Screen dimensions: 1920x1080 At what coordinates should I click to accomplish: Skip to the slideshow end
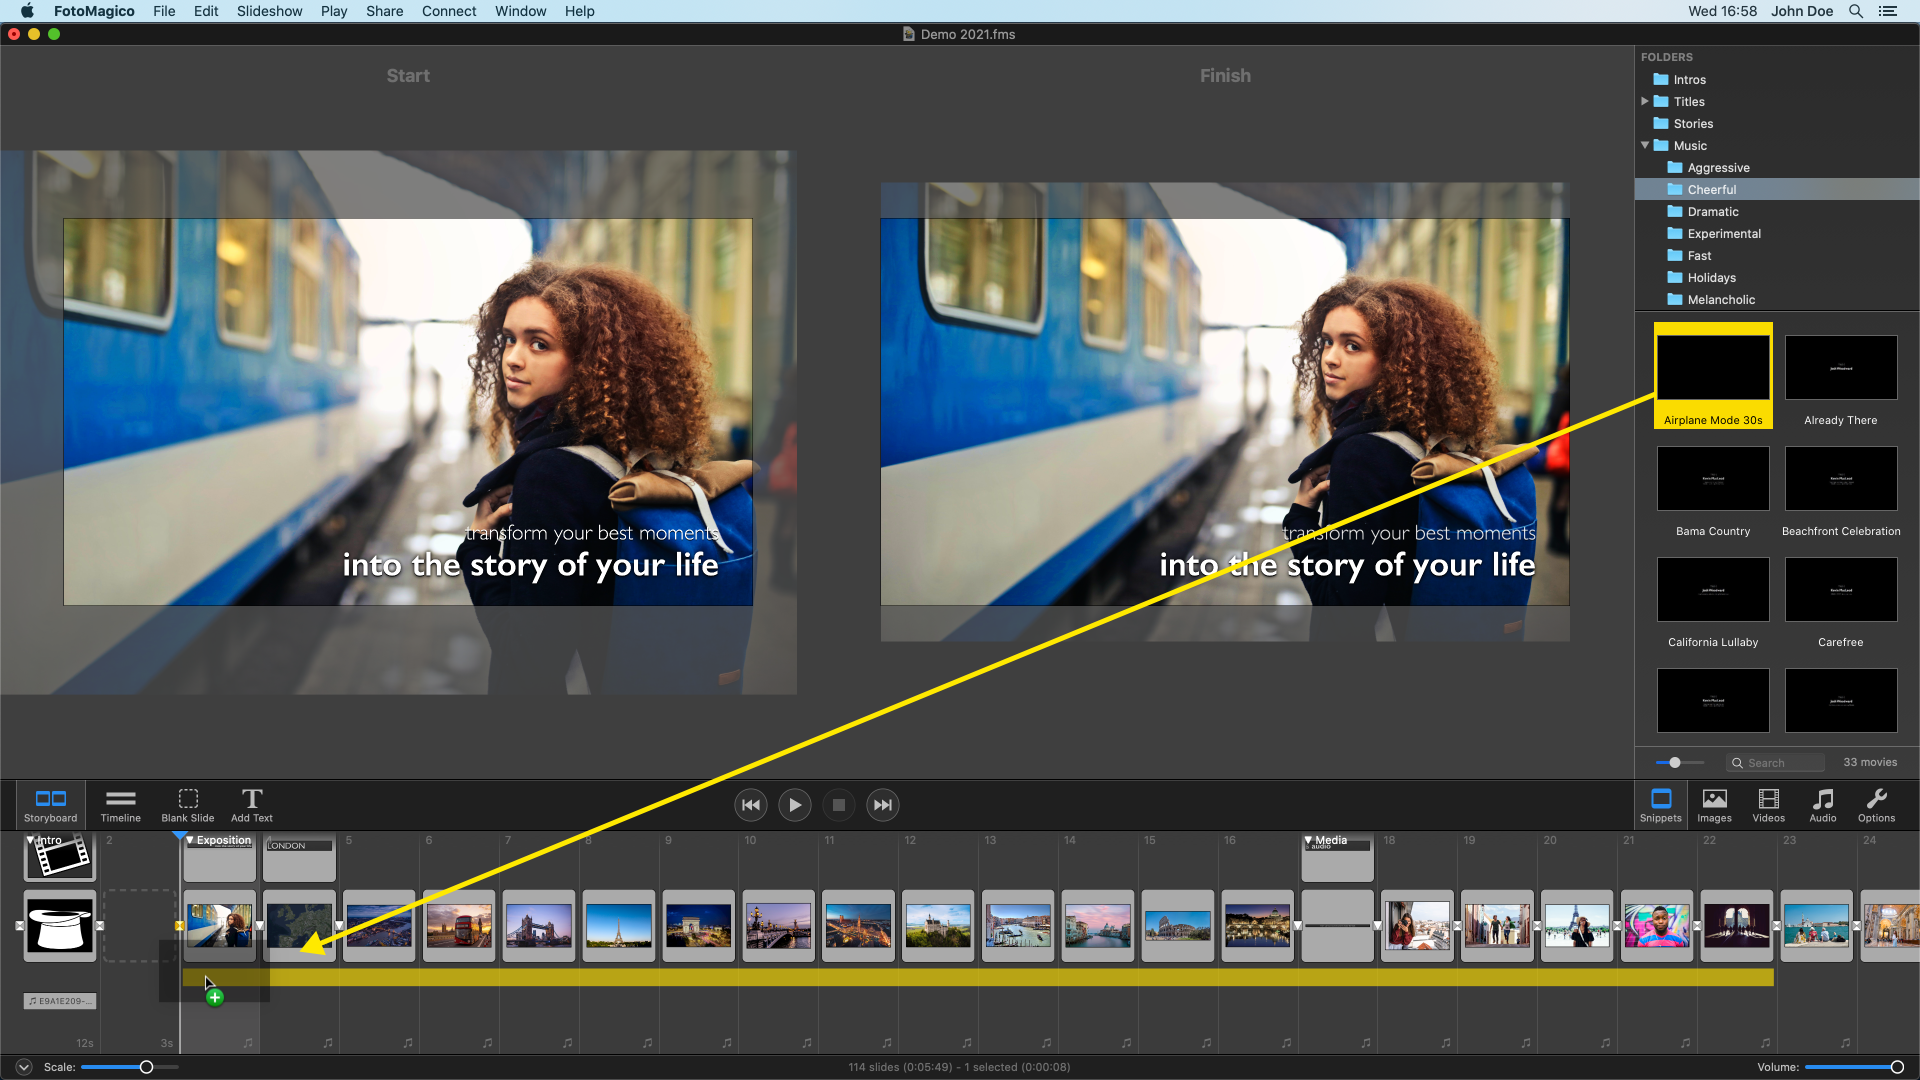[882, 805]
